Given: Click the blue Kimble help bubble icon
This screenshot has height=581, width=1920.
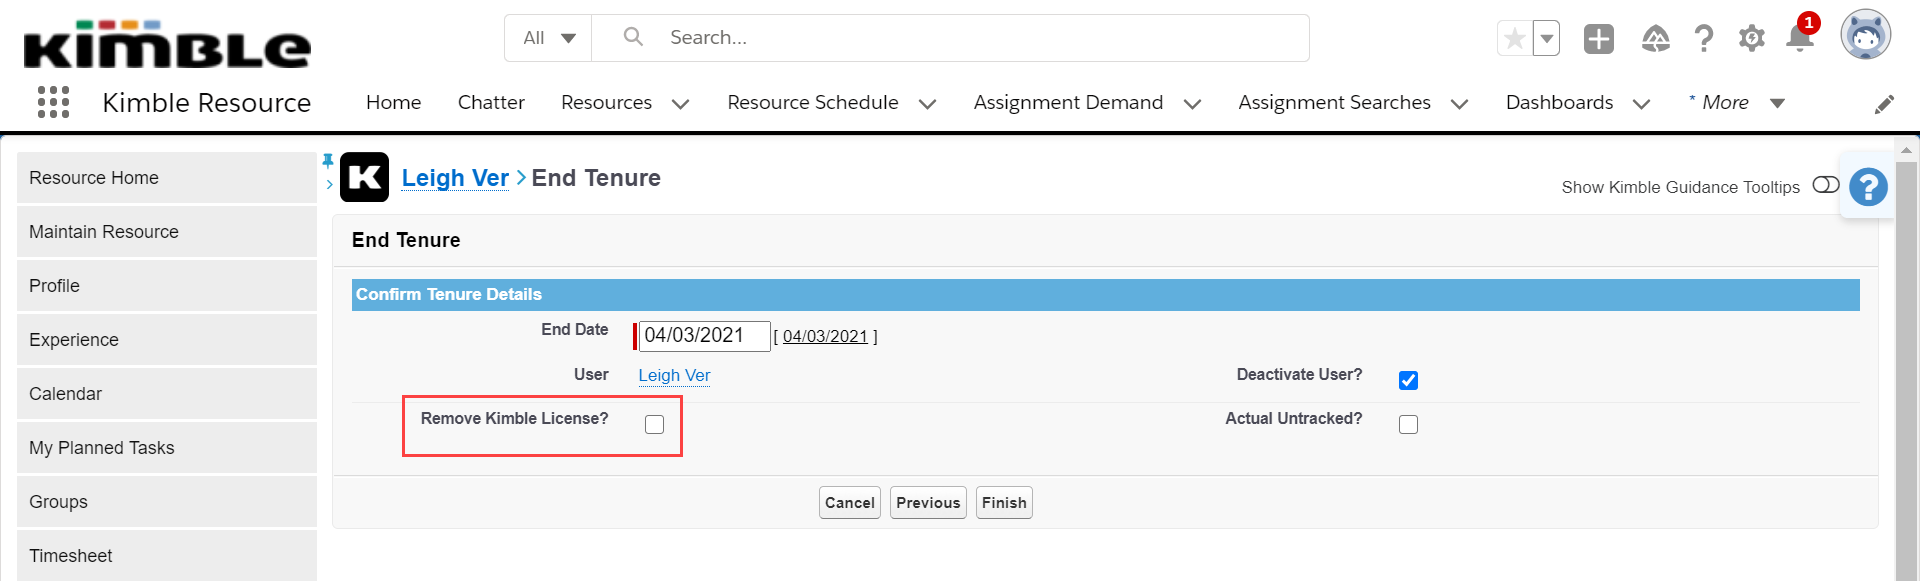Looking at the screenshot, I should (x=1868, y=187).
